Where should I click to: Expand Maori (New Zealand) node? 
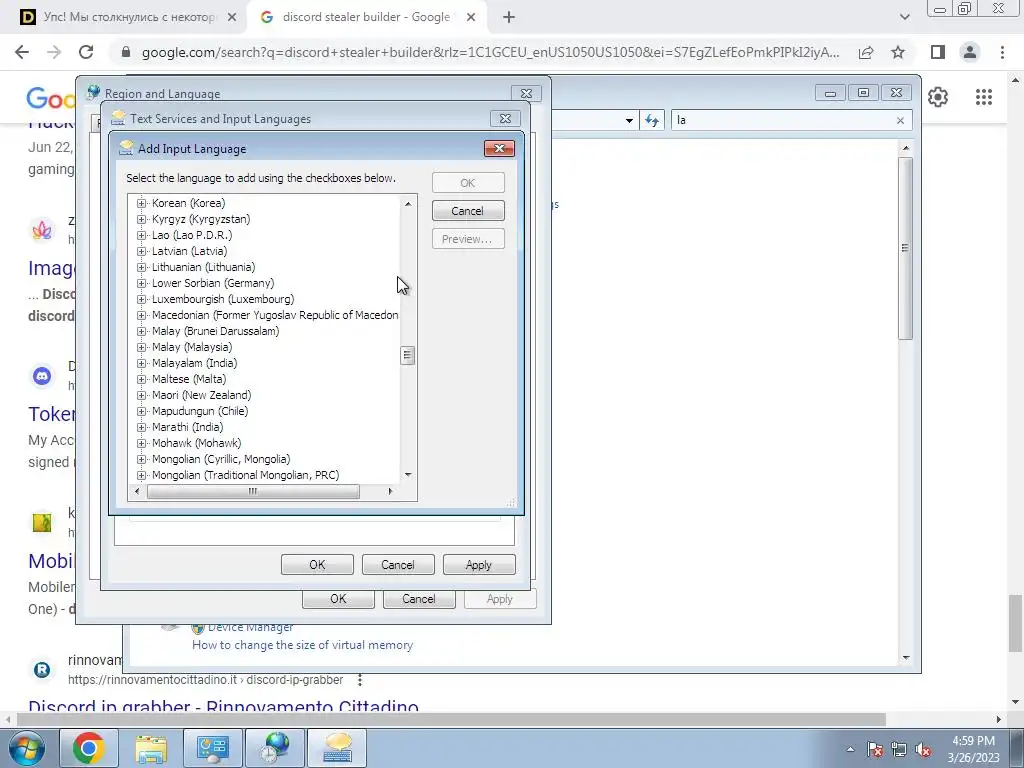[x=141, y=395]
